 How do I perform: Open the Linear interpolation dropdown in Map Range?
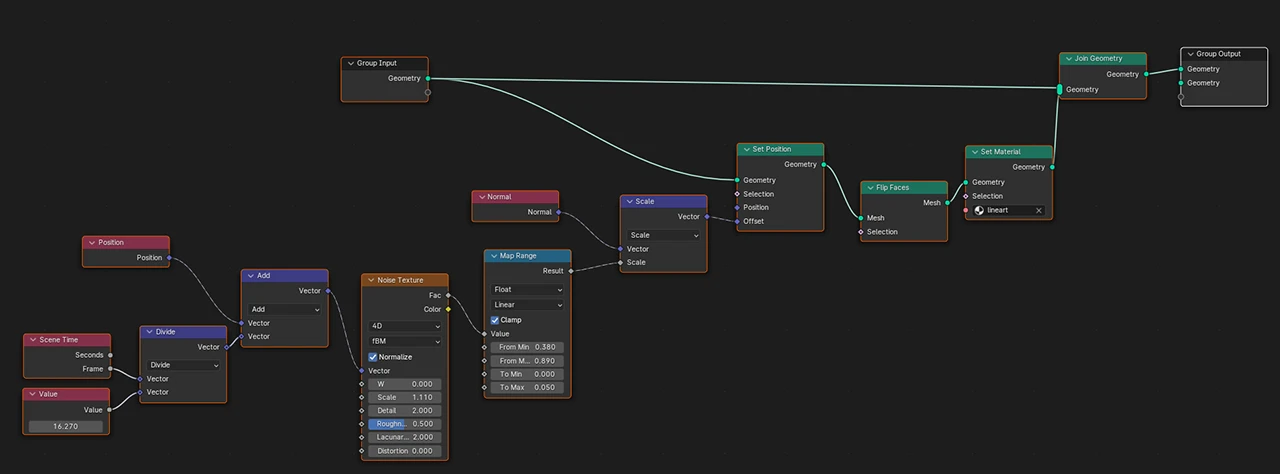tap(527, 305)
